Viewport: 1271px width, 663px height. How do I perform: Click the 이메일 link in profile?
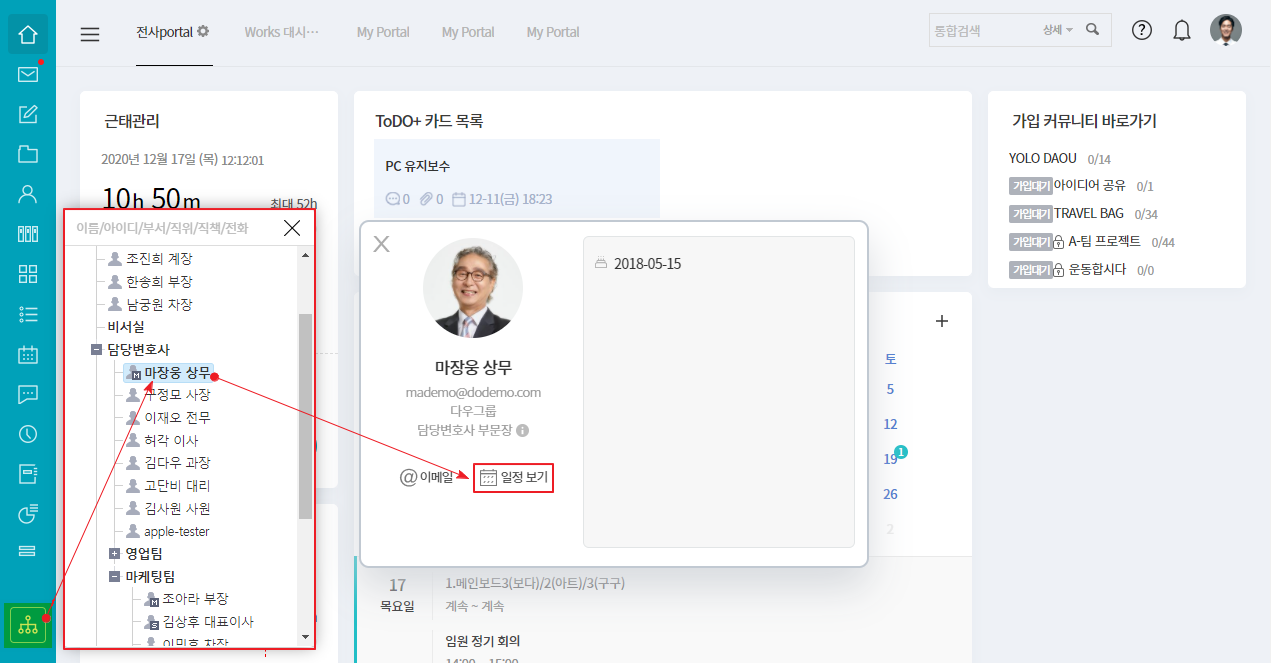coord(427,478)
